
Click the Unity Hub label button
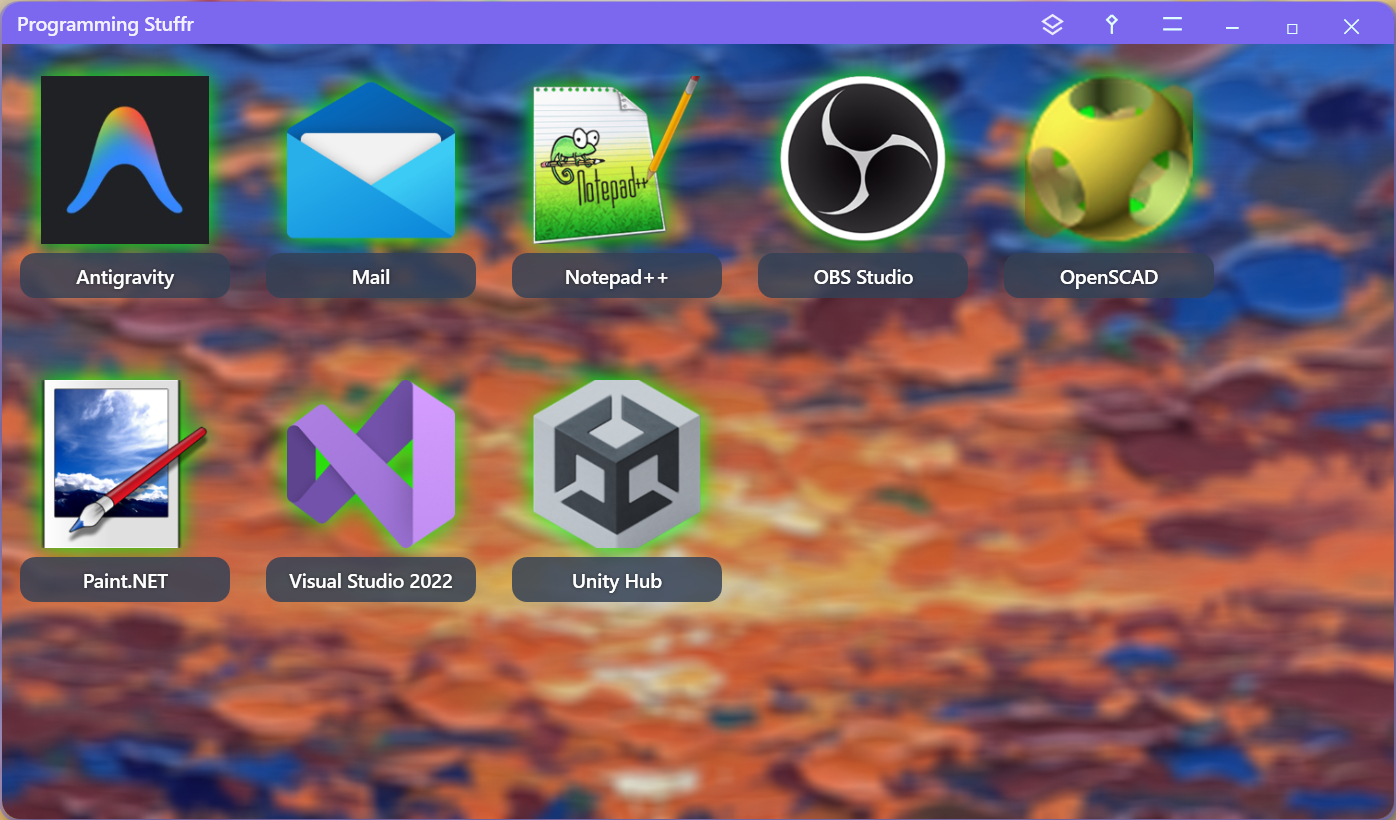[x=616, y=580]
